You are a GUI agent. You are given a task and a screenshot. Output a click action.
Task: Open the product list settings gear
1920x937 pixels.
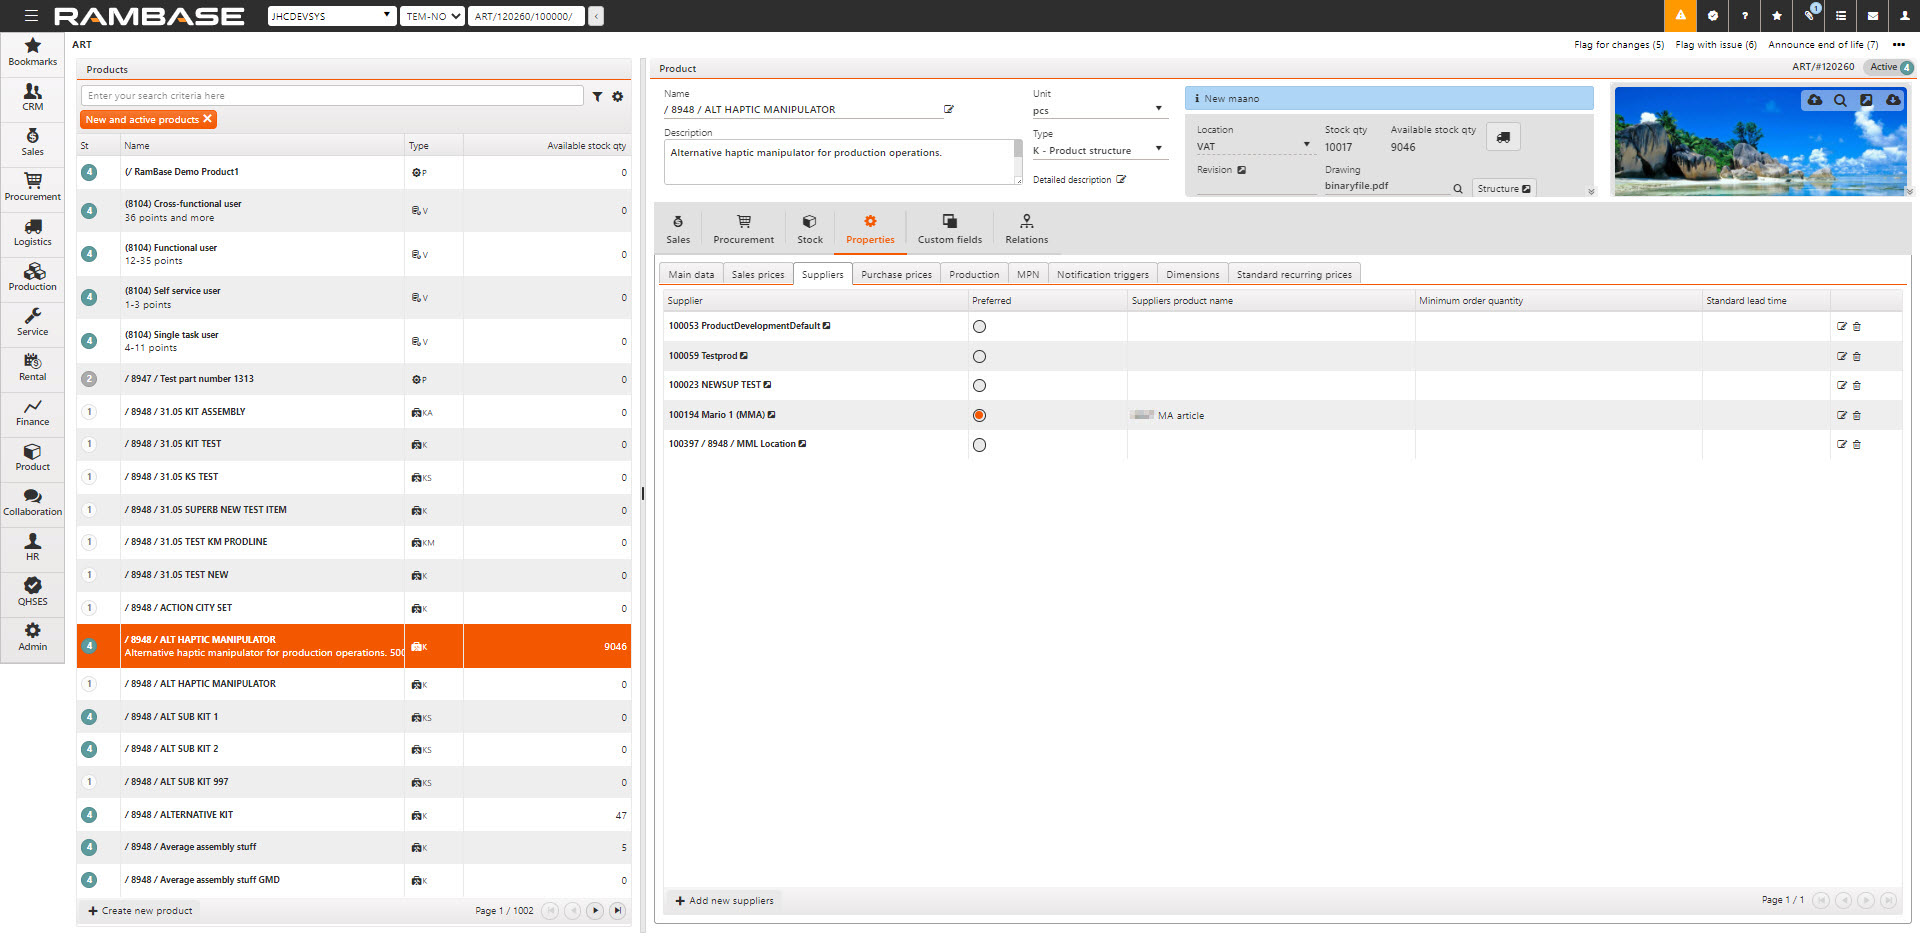click(618, 97)
